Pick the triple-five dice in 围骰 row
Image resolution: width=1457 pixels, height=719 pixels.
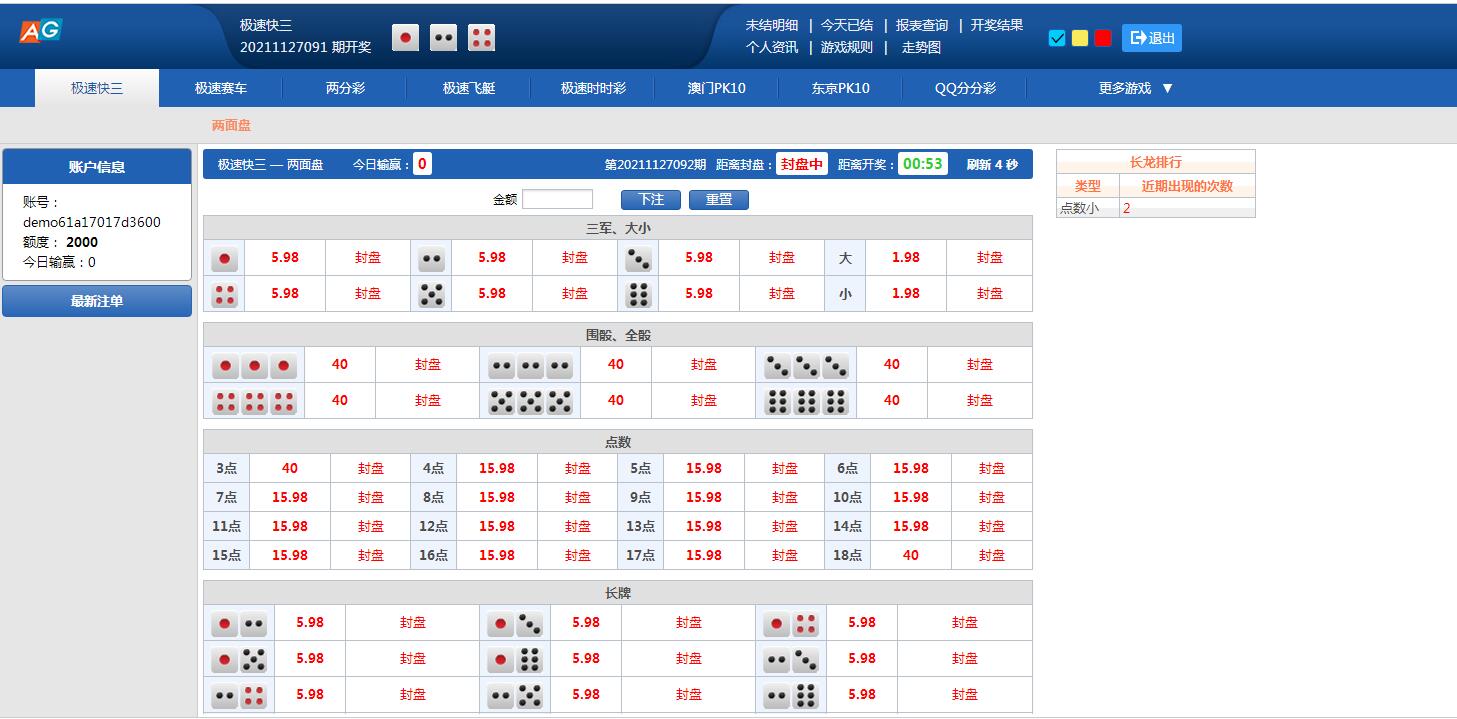pos(530,401)
